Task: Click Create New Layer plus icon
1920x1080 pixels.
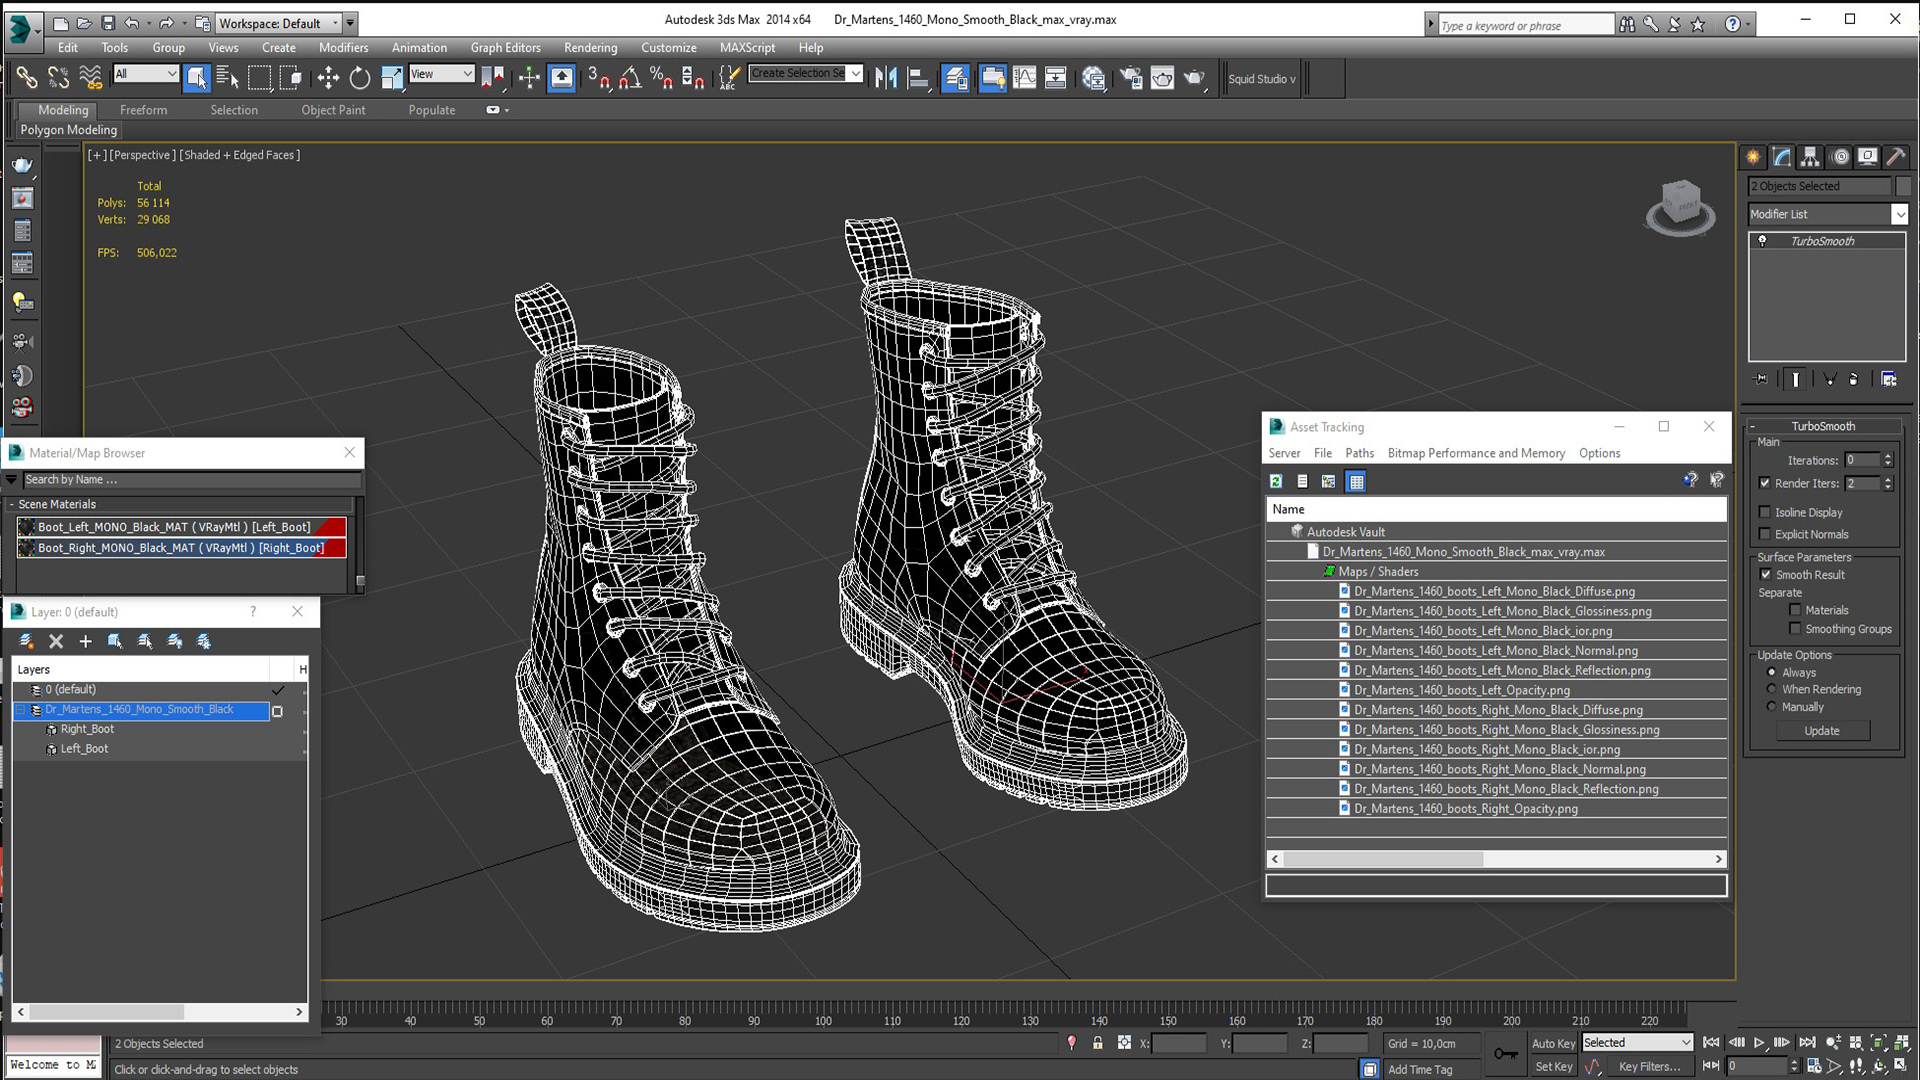Action: point(85,641)
